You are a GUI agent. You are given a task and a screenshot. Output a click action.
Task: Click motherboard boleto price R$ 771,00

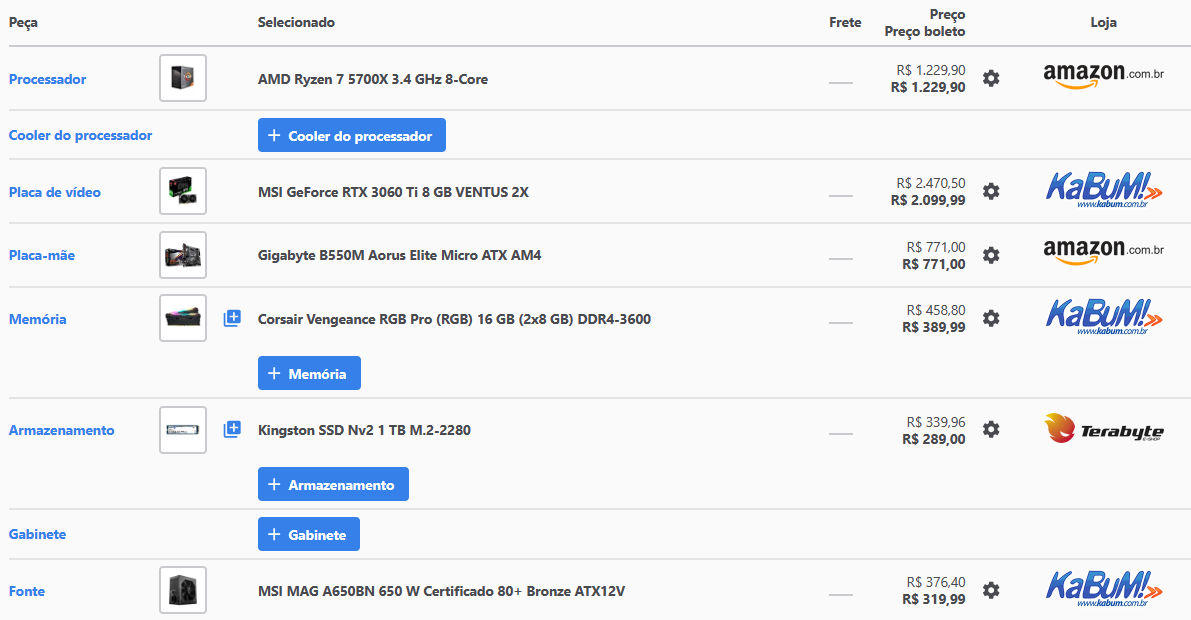(934, 264)
